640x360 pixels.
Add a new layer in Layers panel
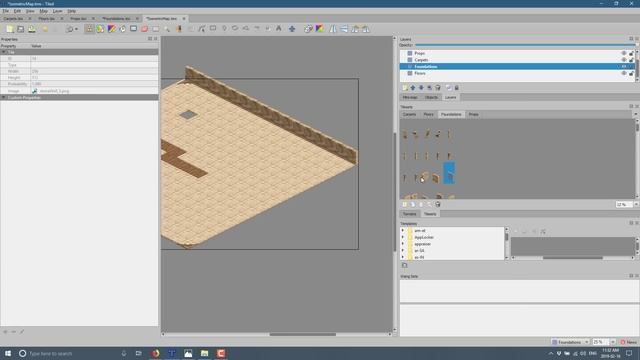point(405,88)
